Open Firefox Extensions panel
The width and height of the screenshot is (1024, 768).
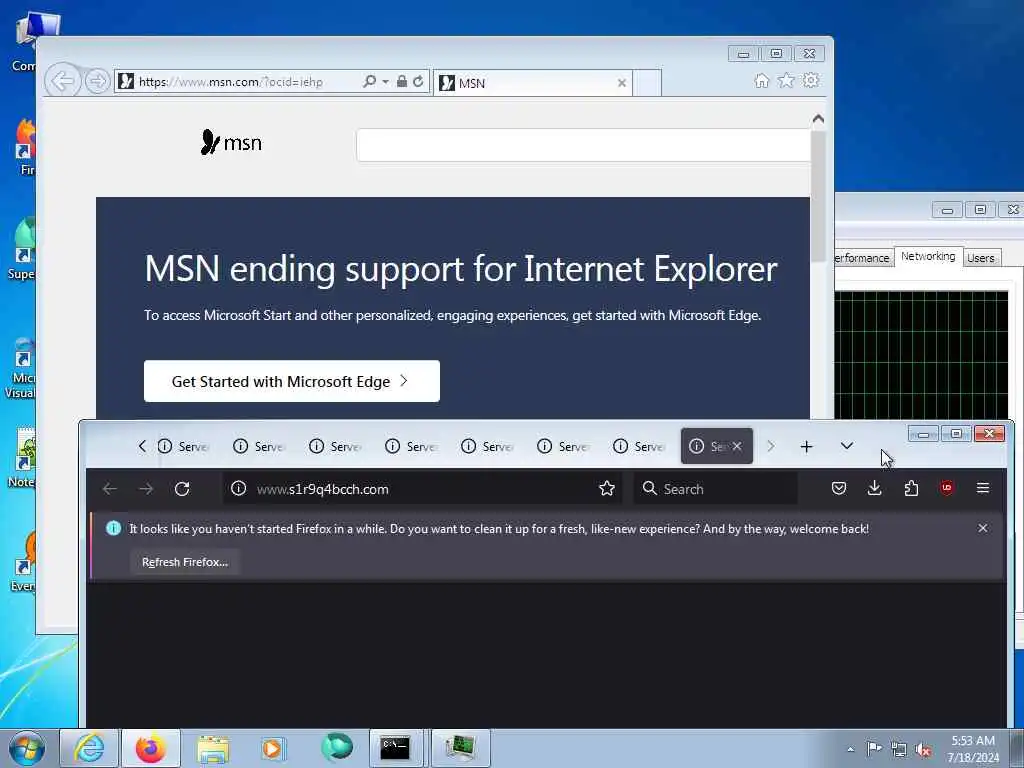point(911,488)
